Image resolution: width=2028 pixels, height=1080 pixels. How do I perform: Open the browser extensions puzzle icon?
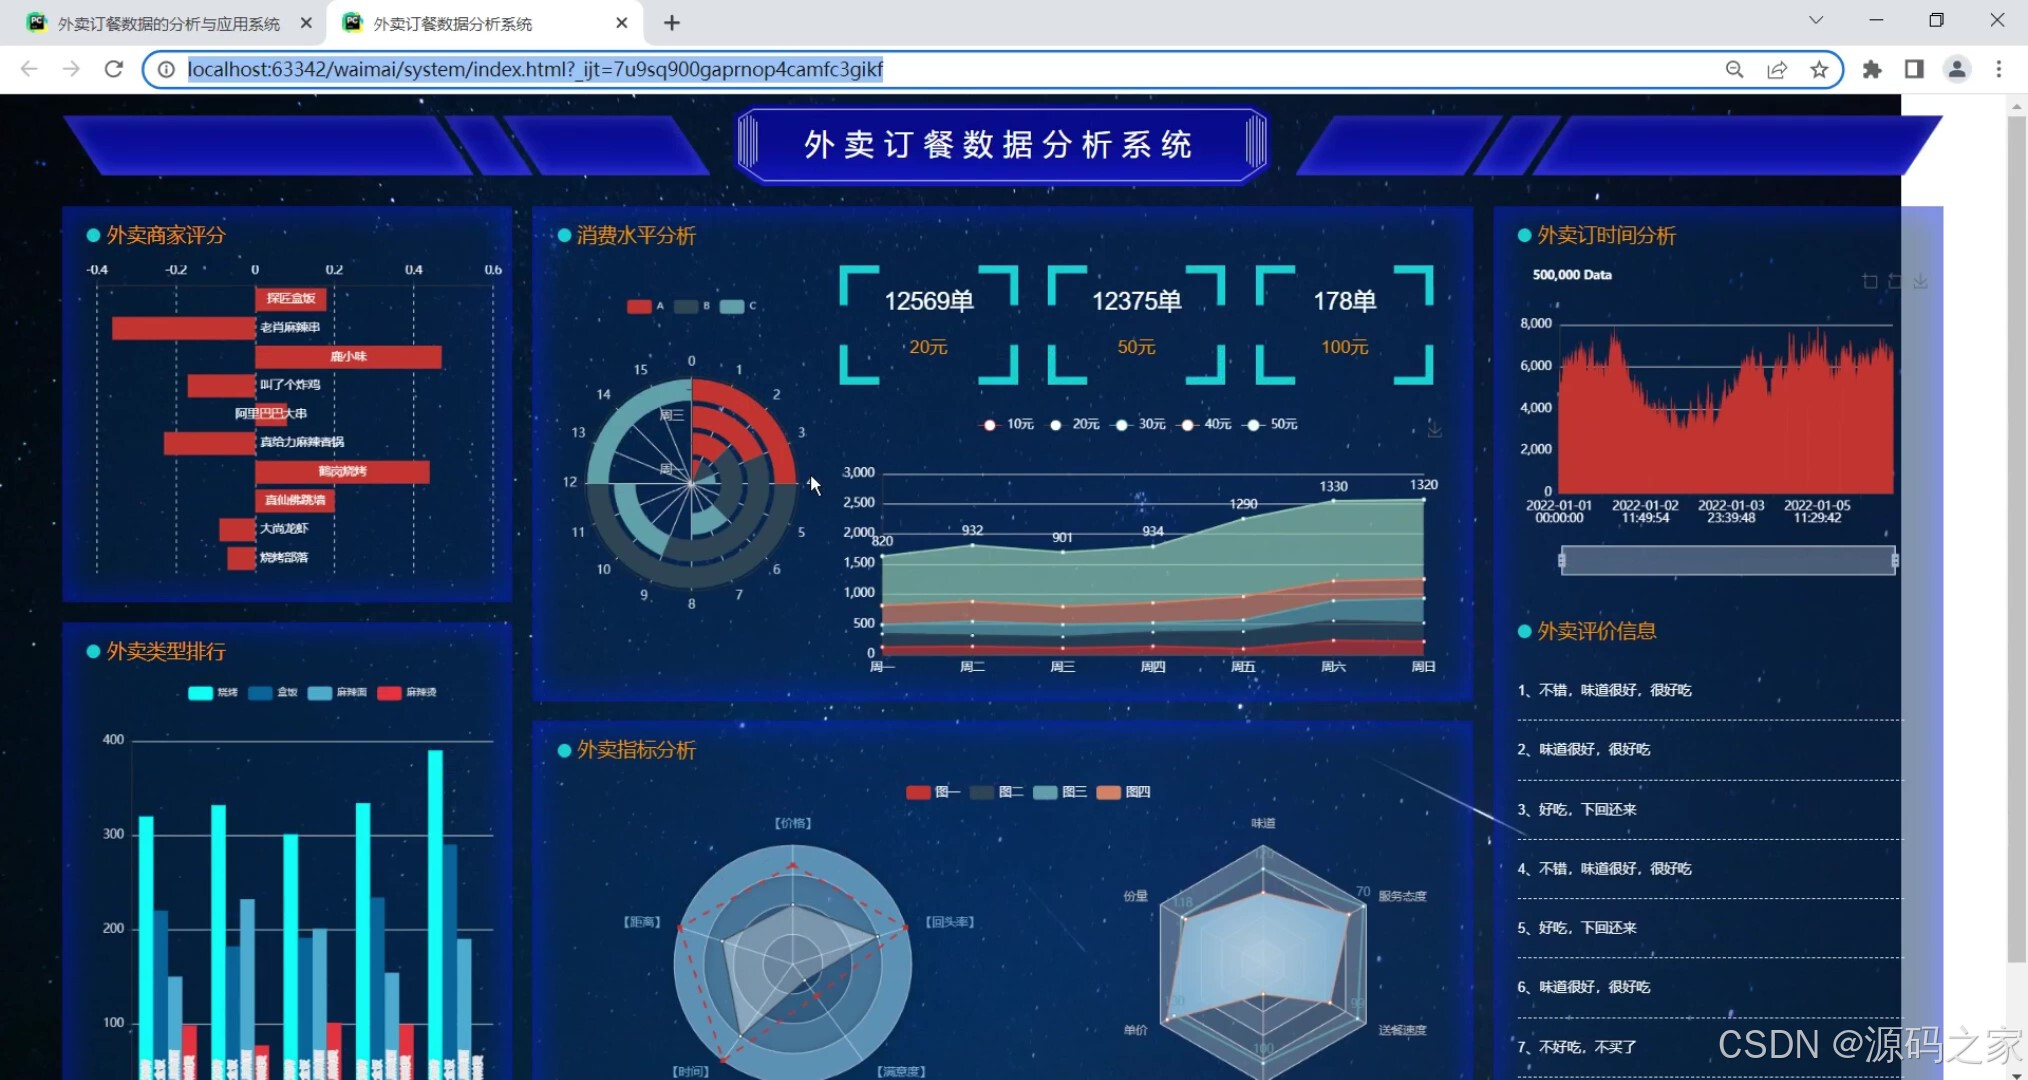pyautogui.click(x=1872, y=69)
